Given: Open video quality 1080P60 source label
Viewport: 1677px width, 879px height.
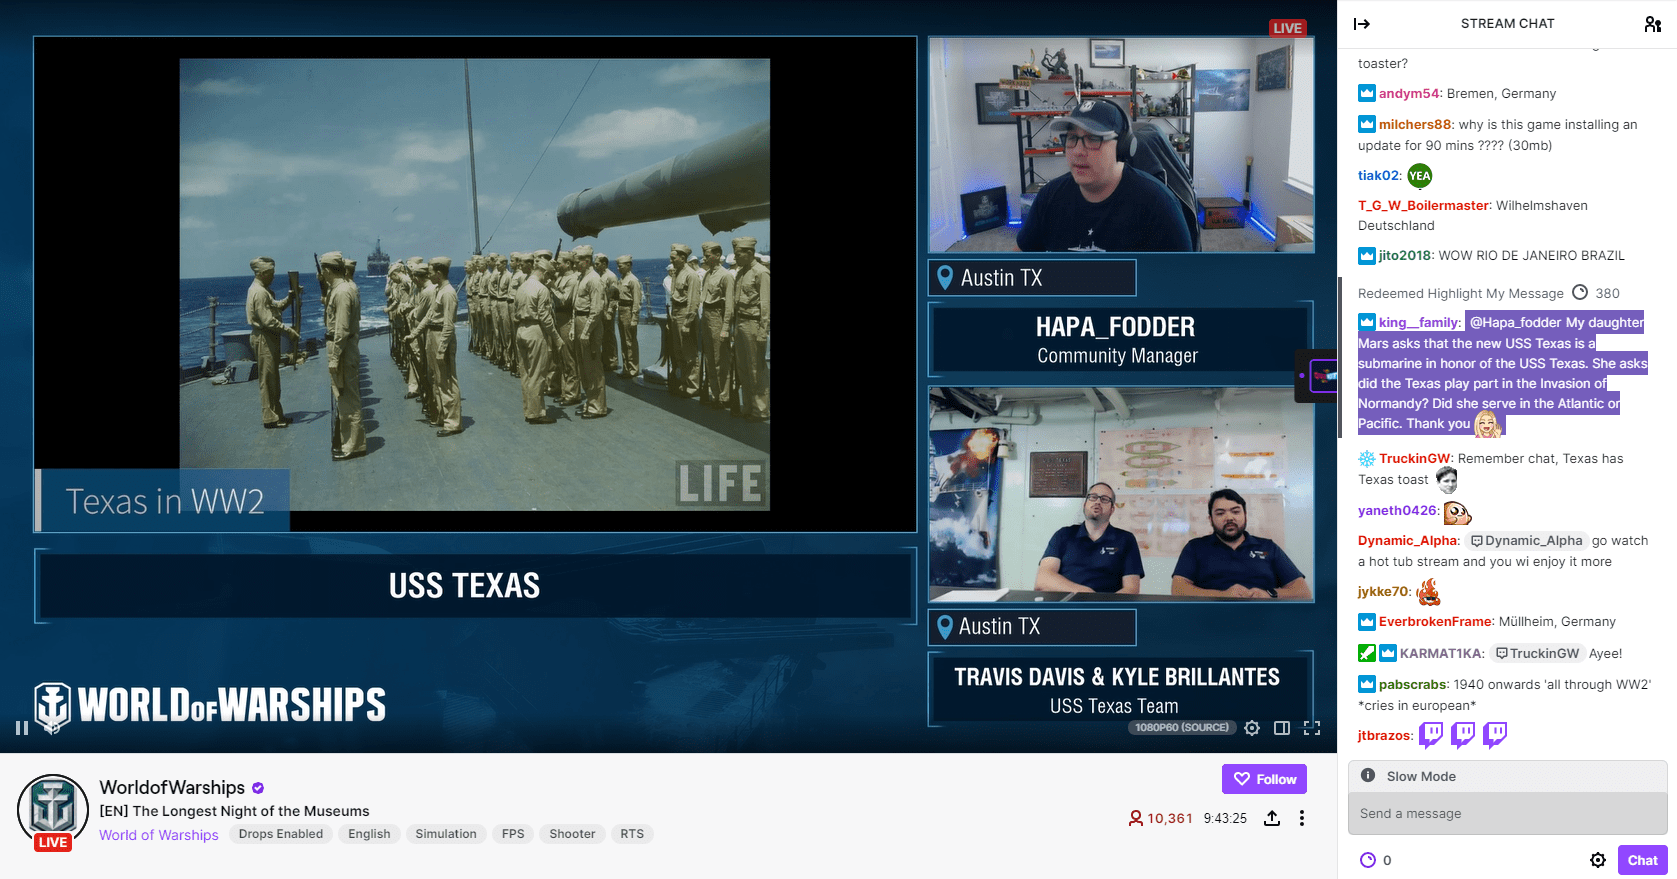Looking at the screenshot, I should tap(1182, 728).
